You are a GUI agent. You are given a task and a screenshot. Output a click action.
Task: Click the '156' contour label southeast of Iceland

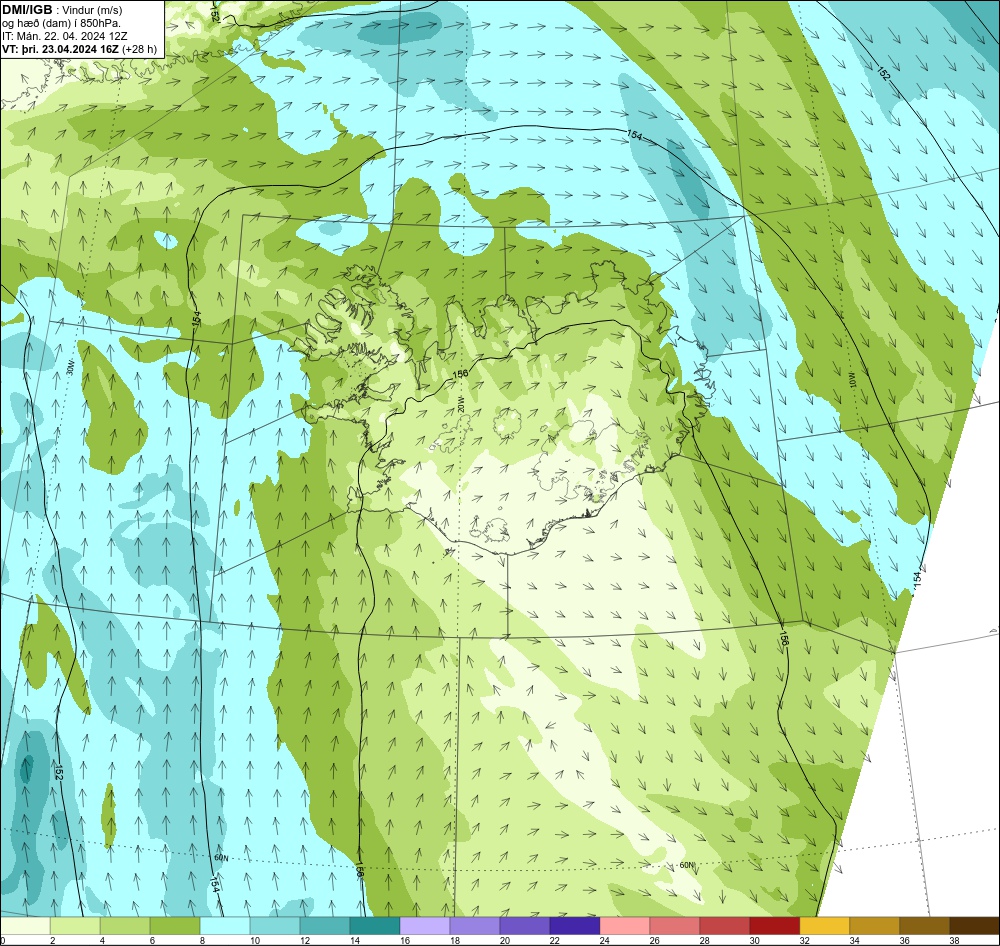pyautogui.click(x=783, y=637)
